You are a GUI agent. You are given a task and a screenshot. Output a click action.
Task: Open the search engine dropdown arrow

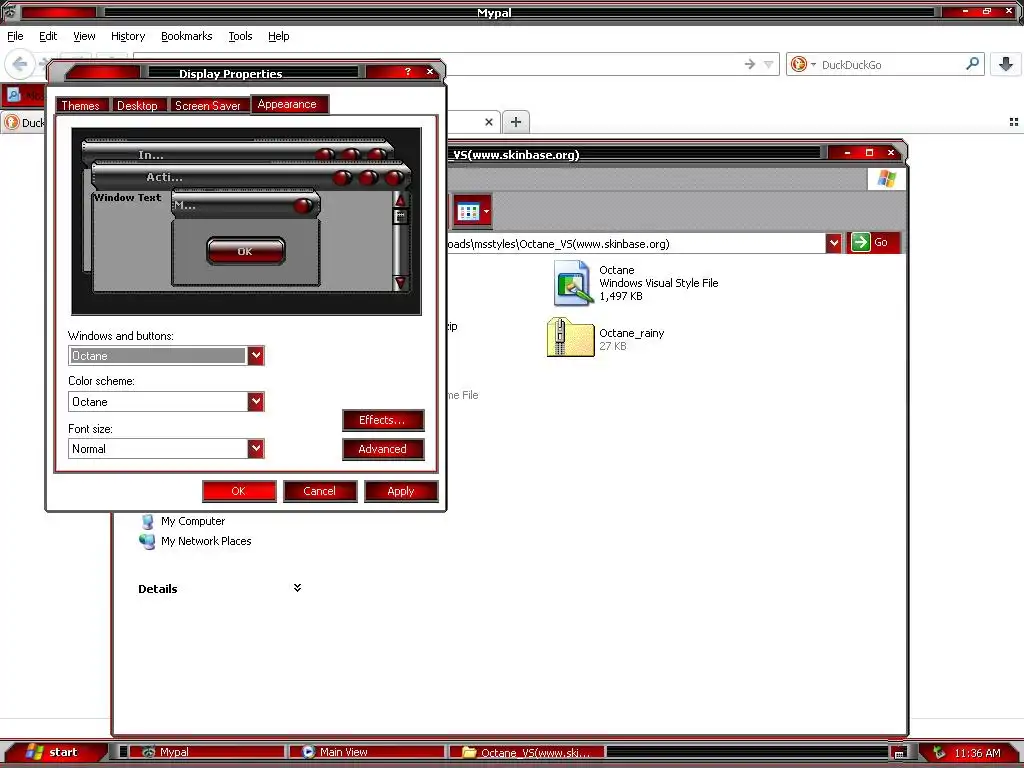coord(813,64)
